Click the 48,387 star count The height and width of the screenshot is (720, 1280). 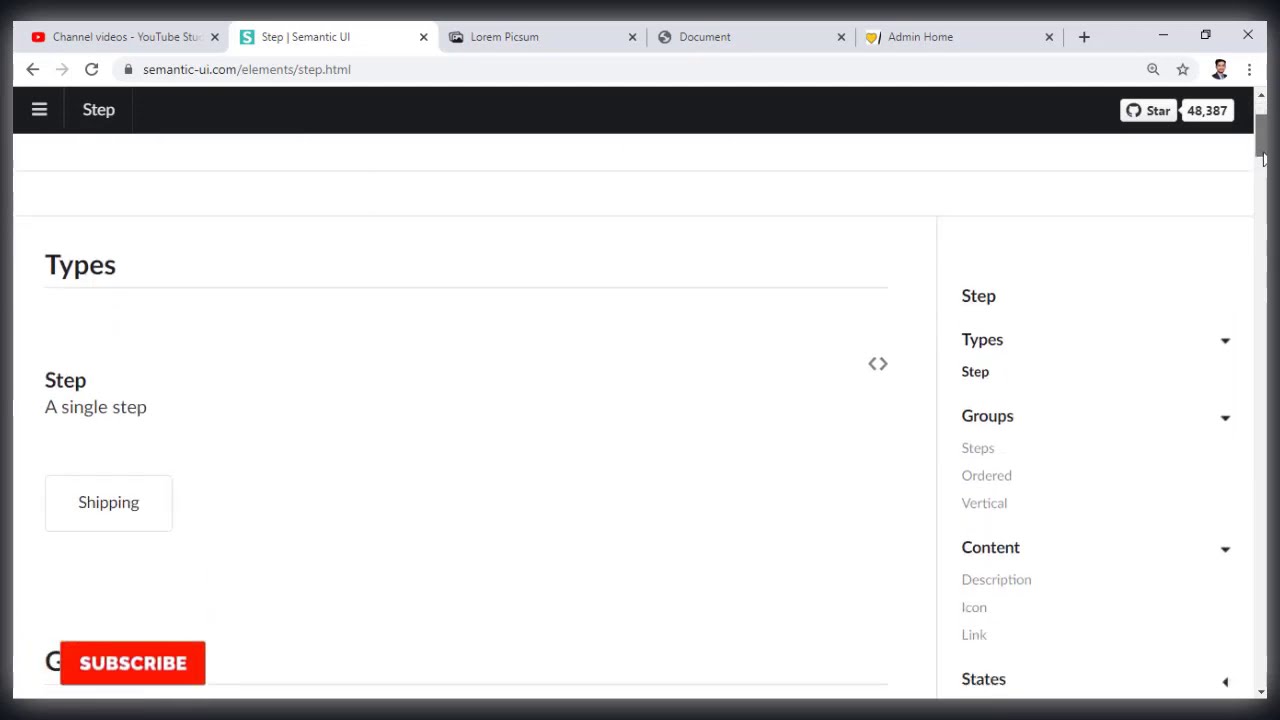point(1207,111)
